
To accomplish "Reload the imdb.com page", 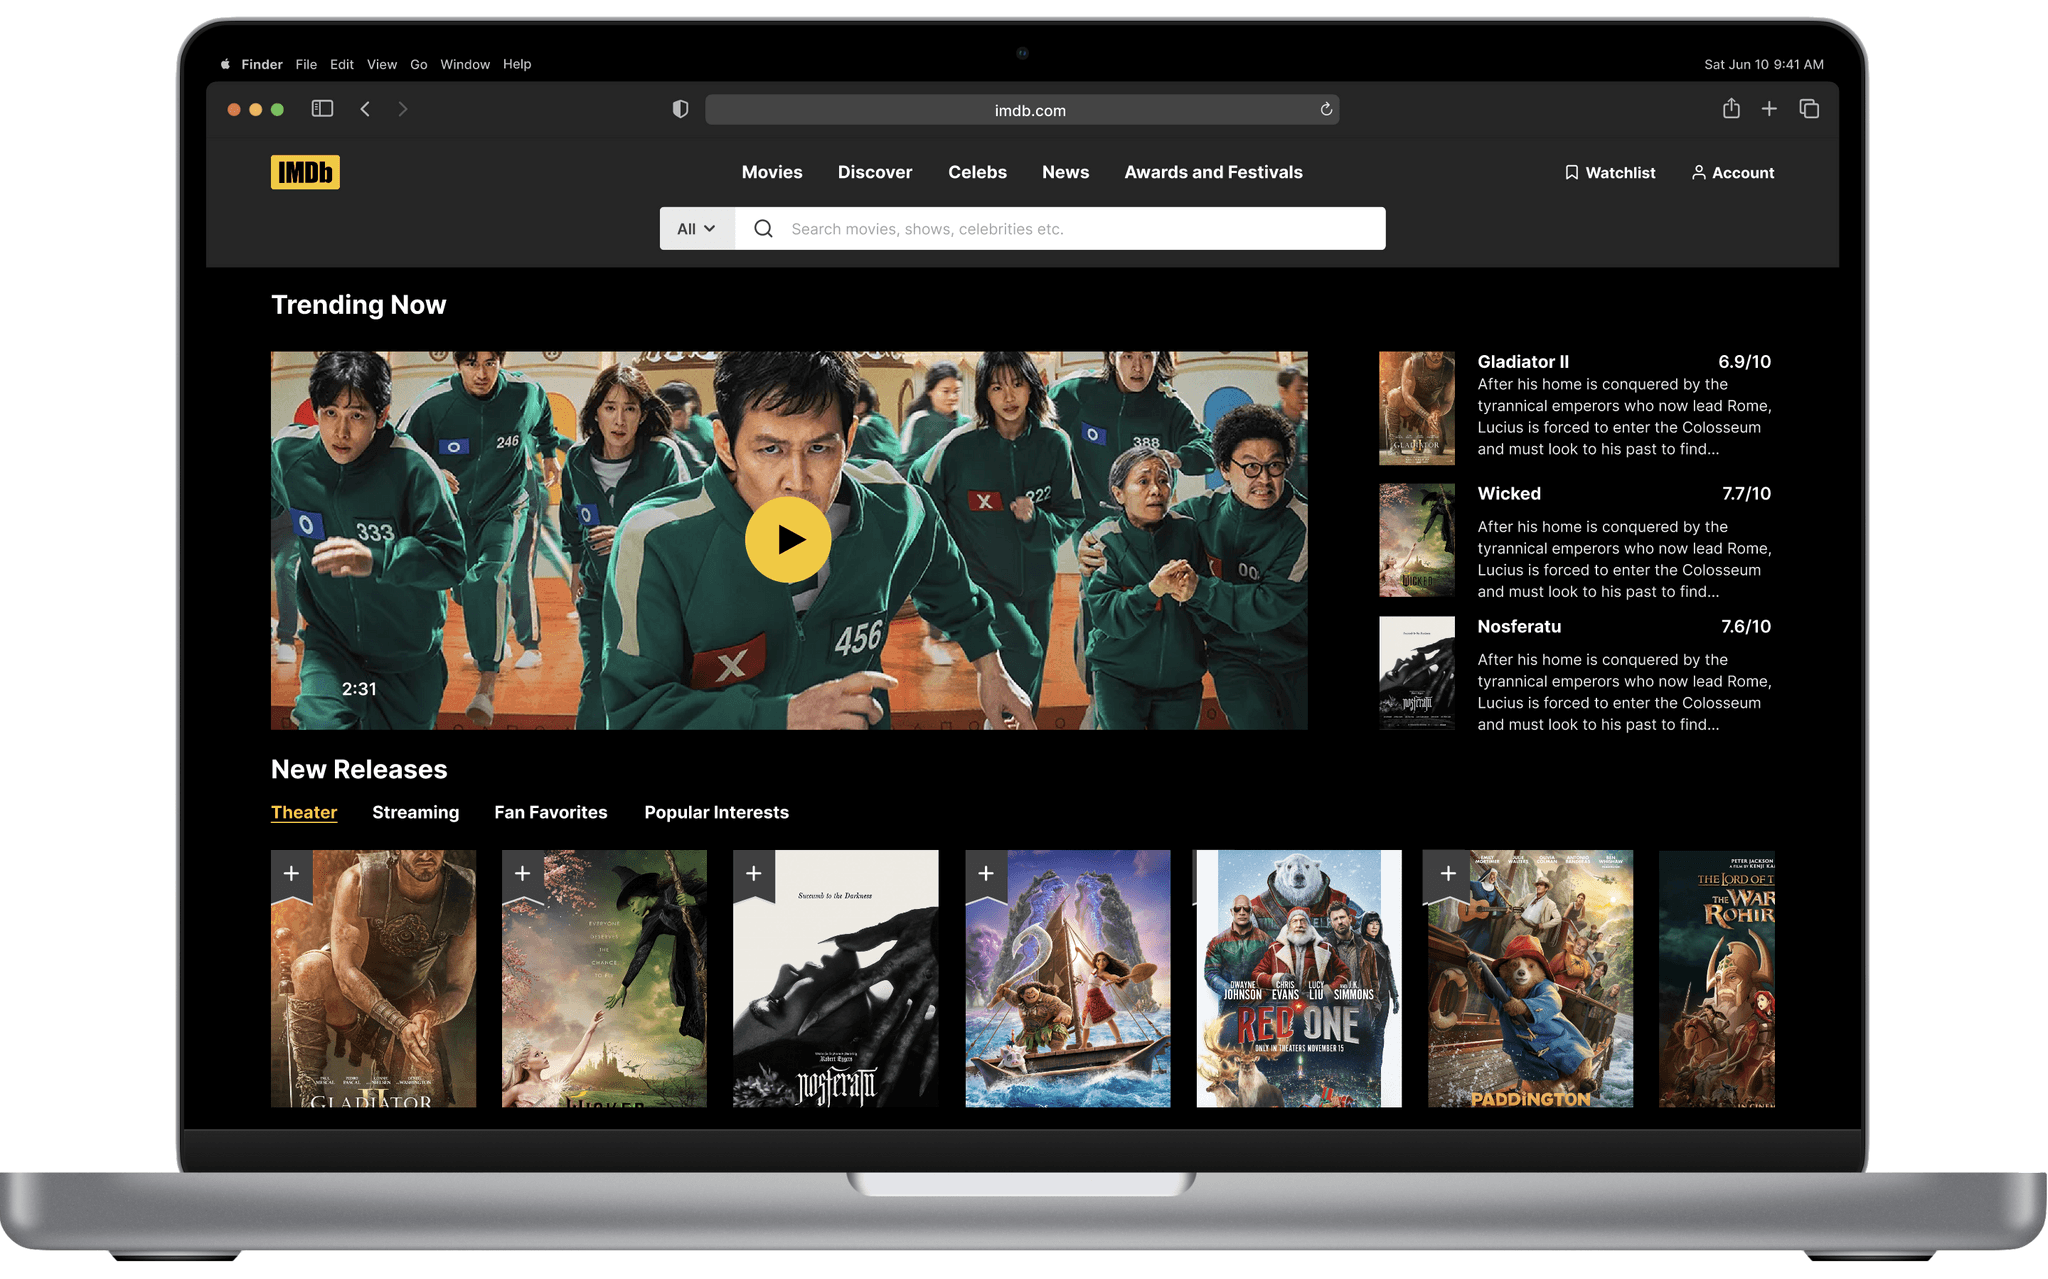I will [1326, 110].
